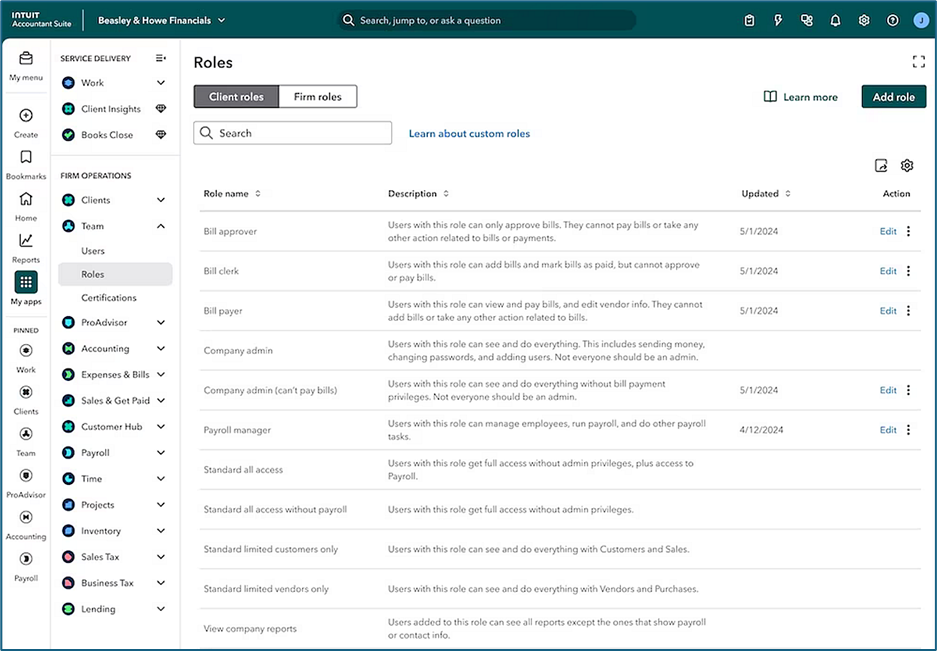Open Bookmarks in left rail
Screen dimensions: 937x651
(x=26, y=158)
